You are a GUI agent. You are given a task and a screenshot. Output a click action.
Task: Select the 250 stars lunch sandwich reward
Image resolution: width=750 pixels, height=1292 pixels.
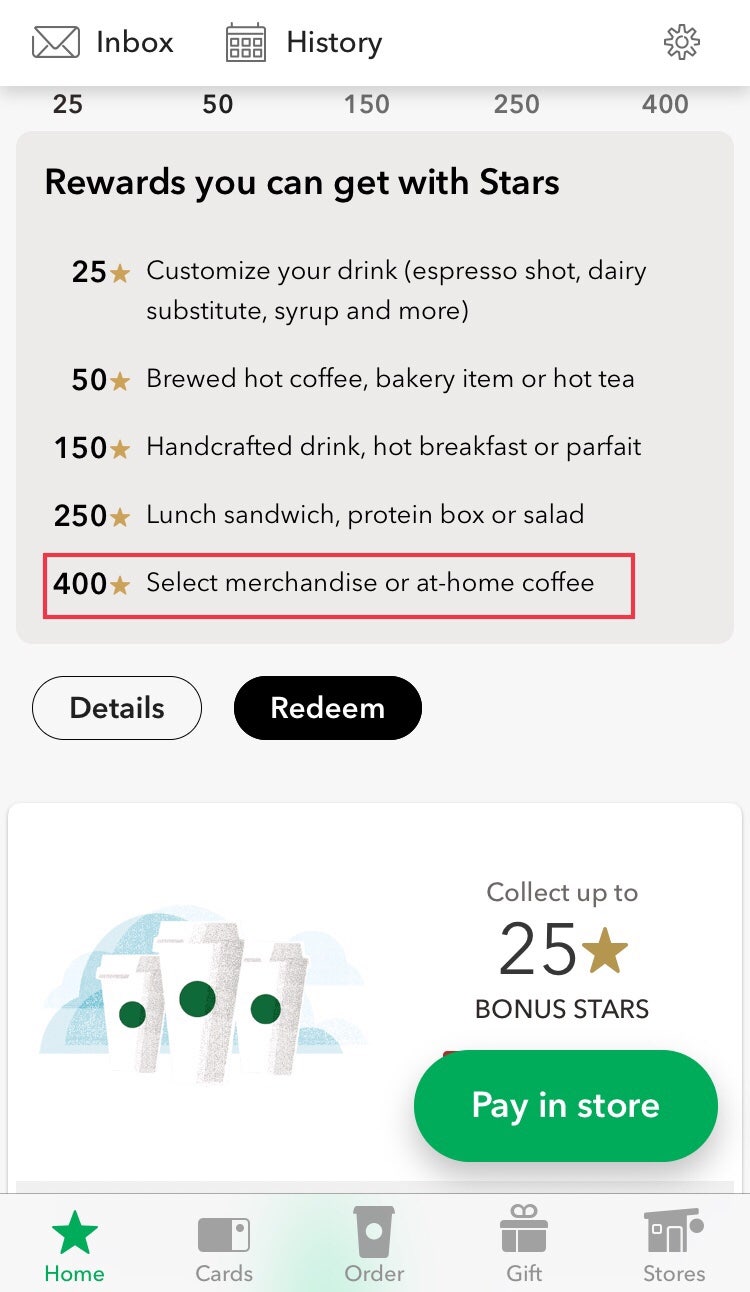(x=320, y=515)
